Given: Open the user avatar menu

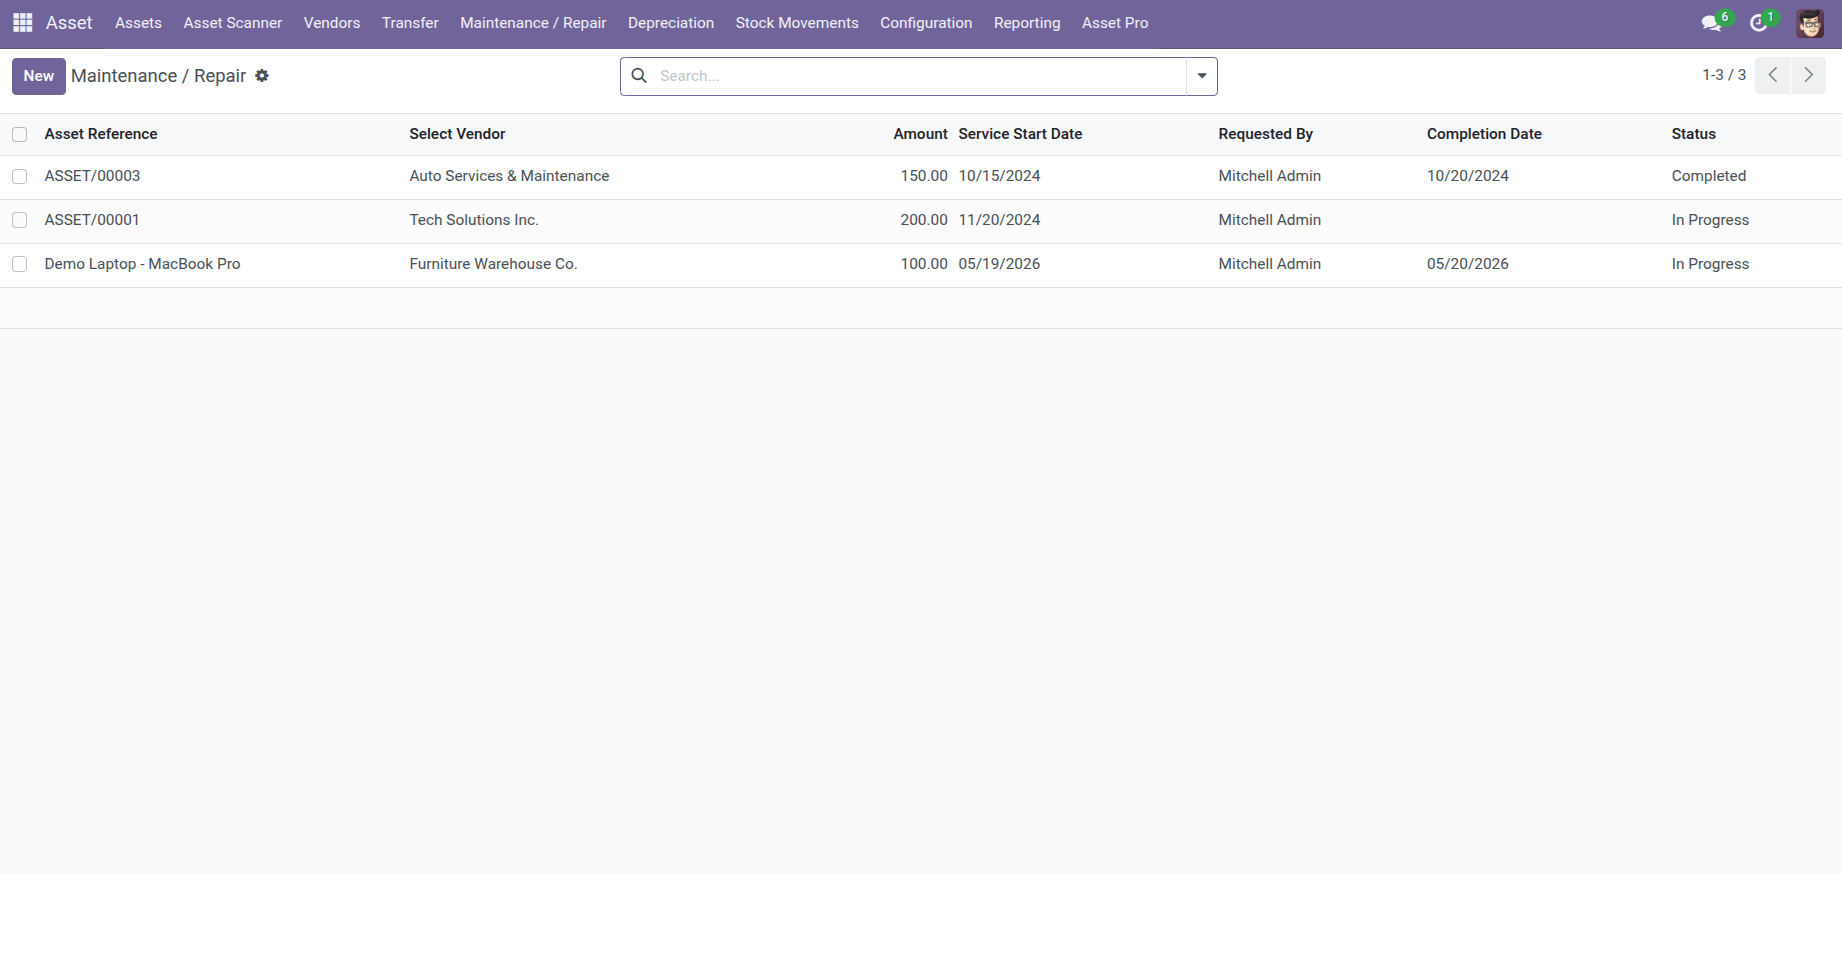Looking at the screenshot, I should coord(1810,23).
